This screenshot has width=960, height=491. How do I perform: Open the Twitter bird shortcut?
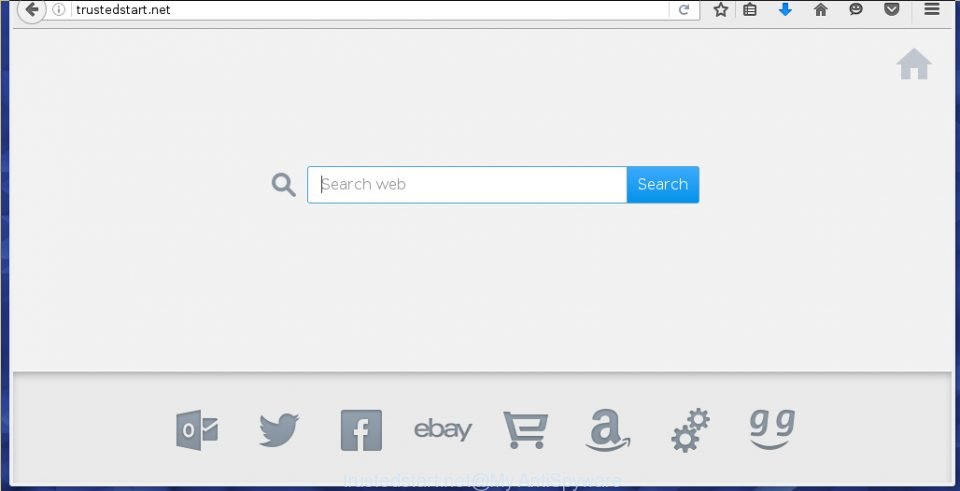[x=279, y=430]
